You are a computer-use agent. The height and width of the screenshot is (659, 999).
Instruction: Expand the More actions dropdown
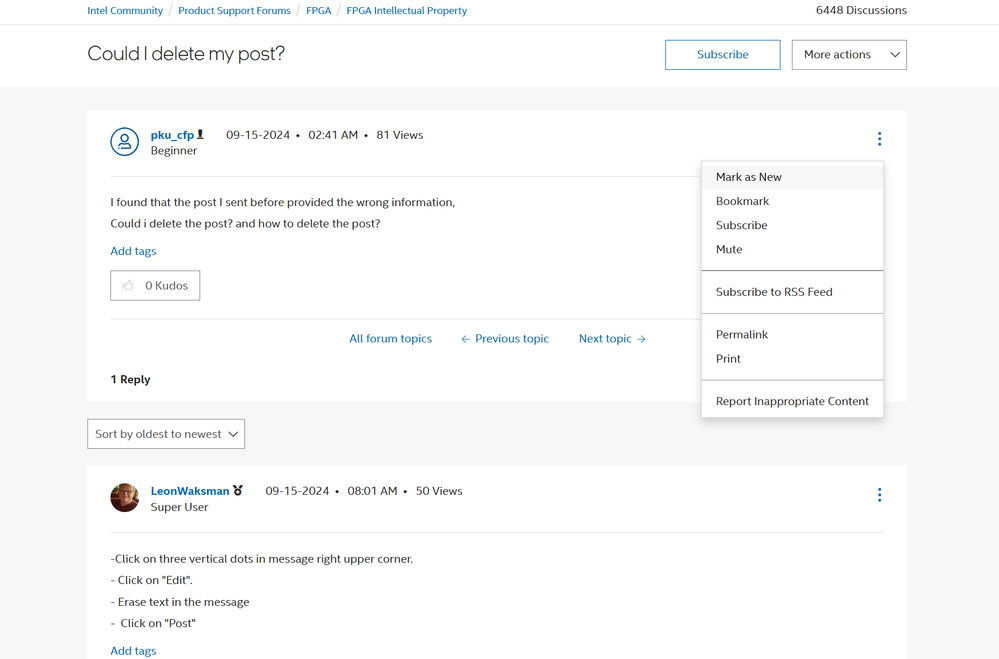tap(849, 55)
